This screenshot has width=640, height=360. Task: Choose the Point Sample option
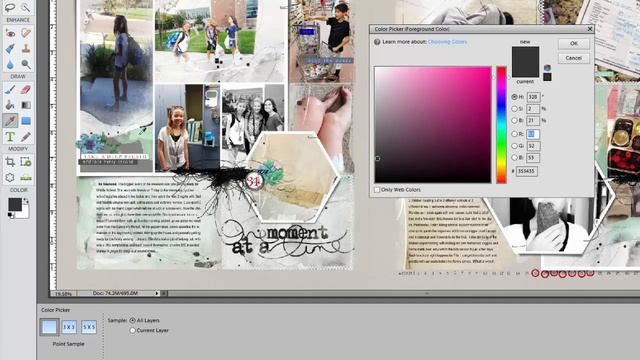click(x=49, y=327)
